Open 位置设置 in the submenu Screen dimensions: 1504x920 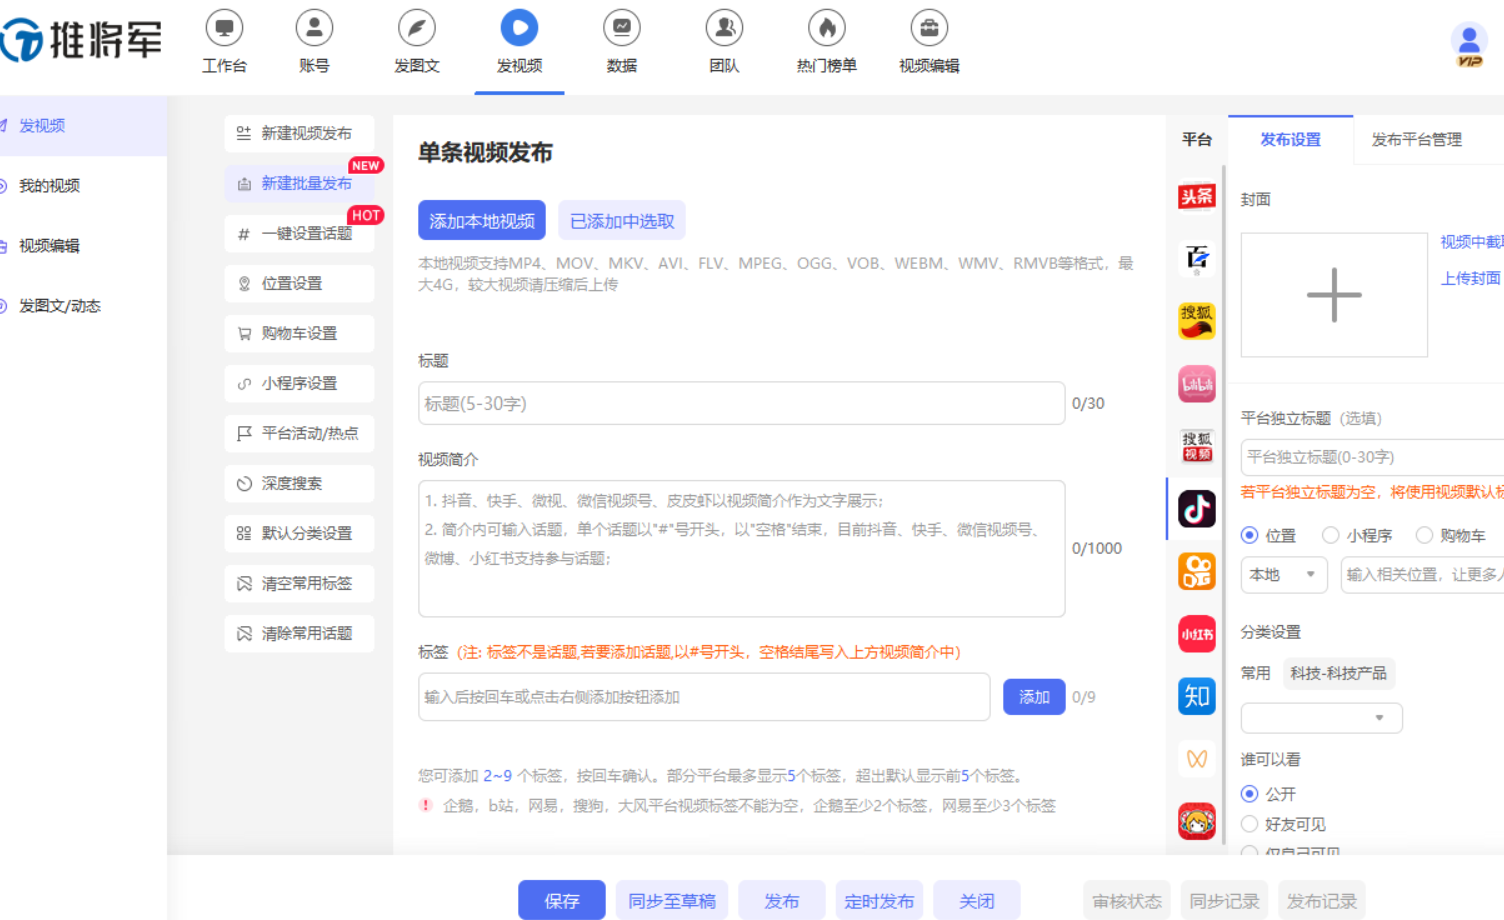tap(299, 283)
